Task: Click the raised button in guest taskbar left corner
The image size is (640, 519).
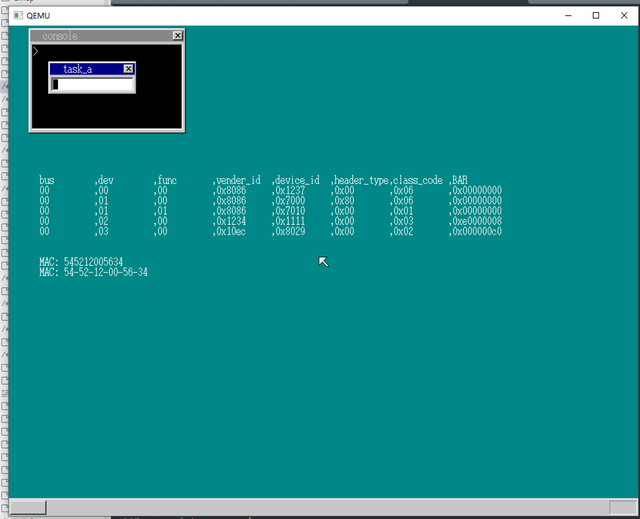Action: pyautogui.click(x=28, y=507)
